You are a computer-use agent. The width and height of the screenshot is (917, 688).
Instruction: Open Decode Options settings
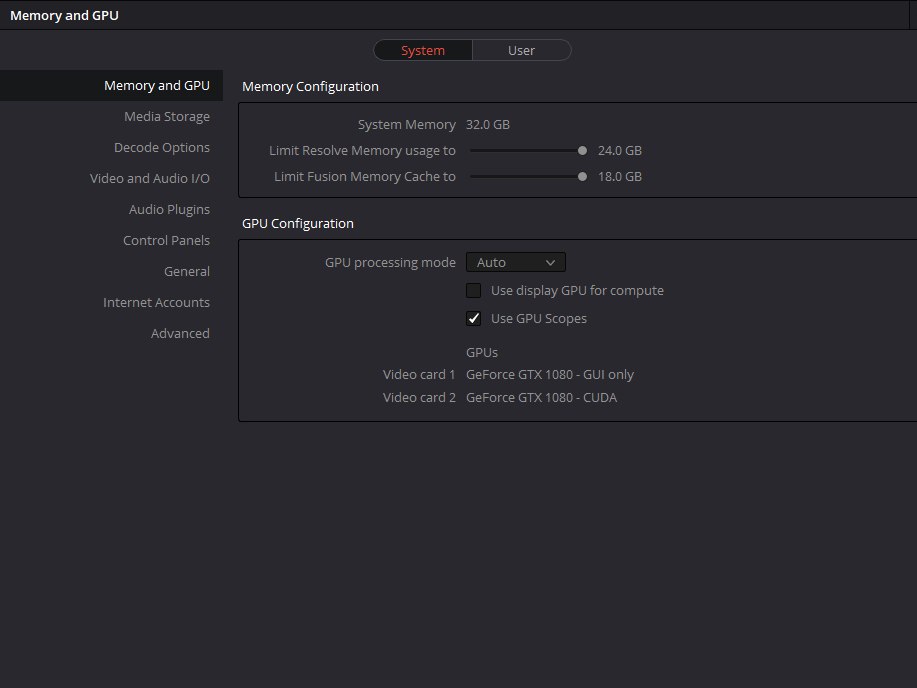[x=162, y=147]
